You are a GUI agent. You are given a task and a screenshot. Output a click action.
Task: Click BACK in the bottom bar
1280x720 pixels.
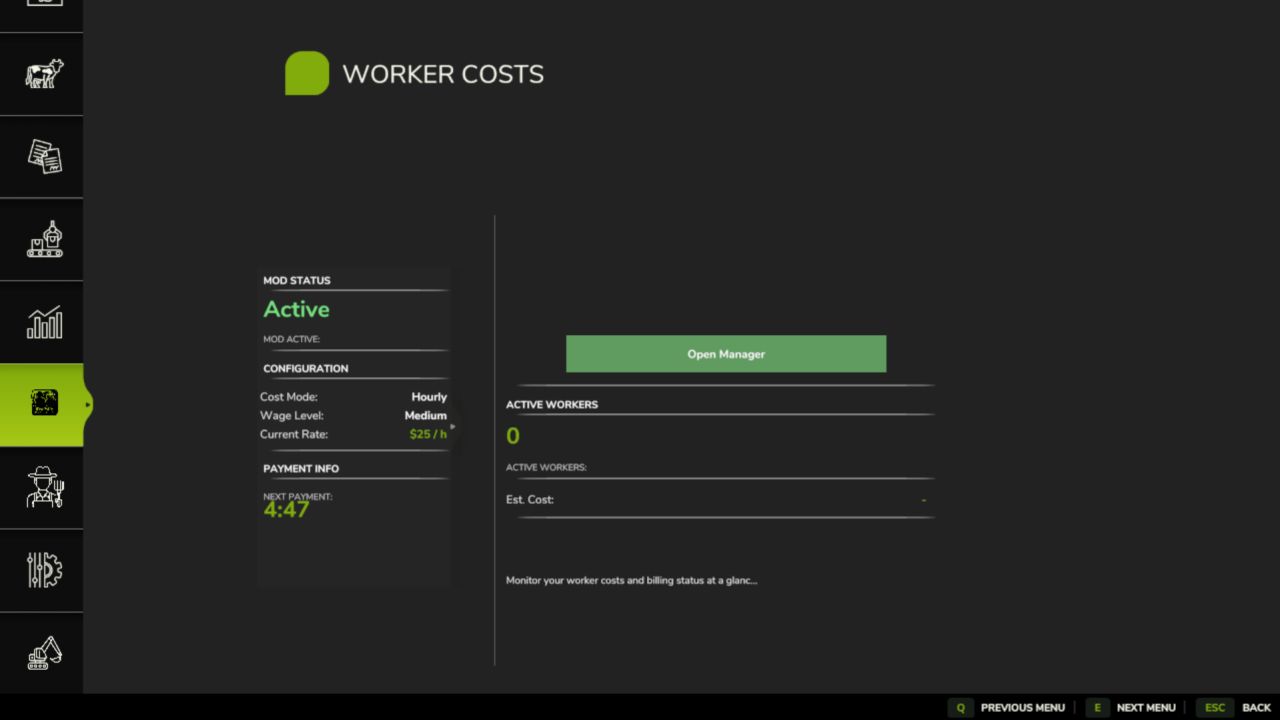(1255, 707)
